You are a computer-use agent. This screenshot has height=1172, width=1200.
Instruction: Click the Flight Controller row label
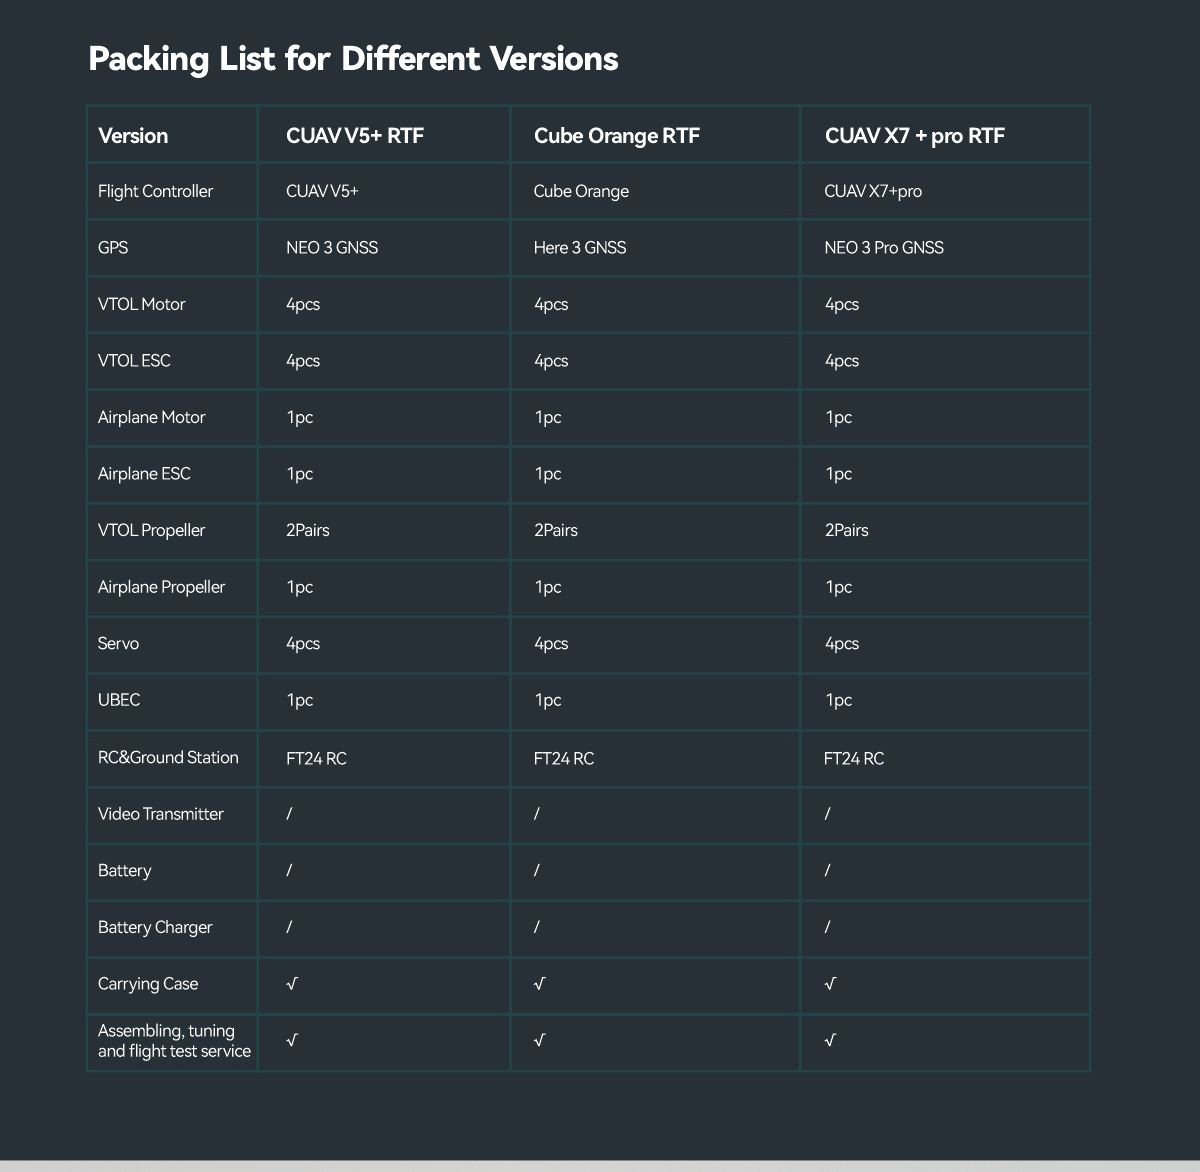pos(155,191)
